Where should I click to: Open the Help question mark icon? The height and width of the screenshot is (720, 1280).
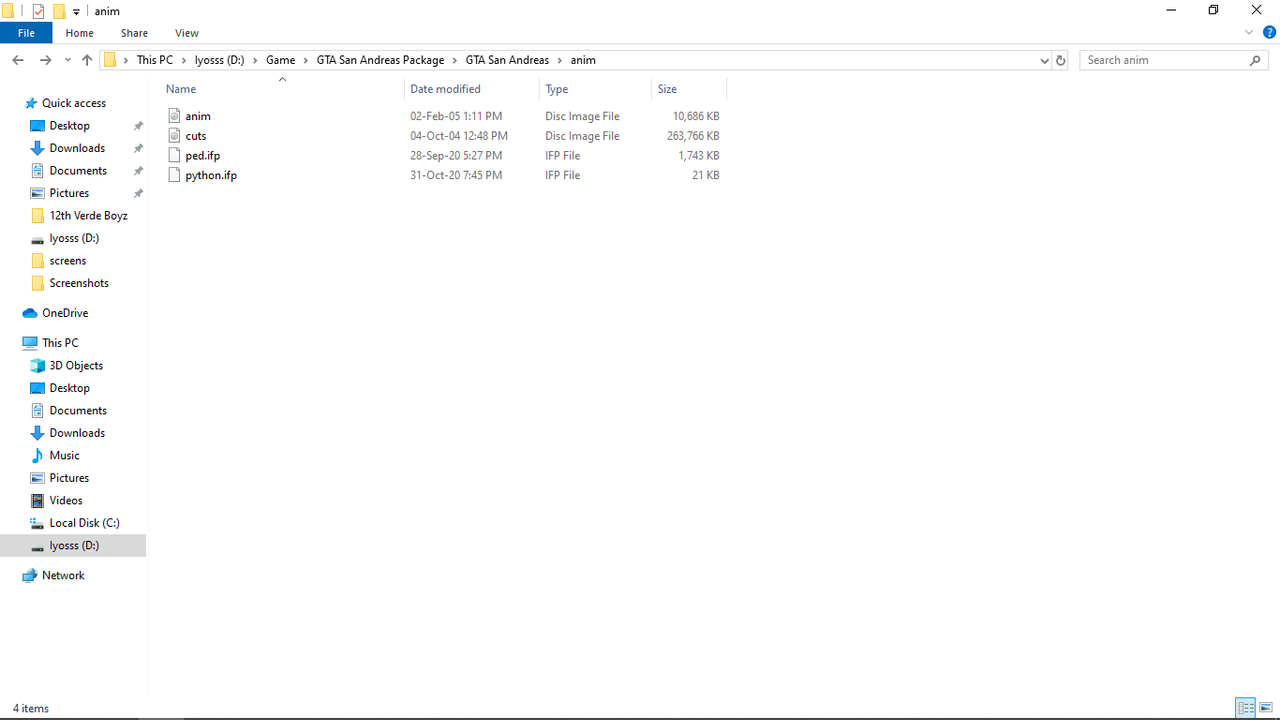tap(1269, 33)
